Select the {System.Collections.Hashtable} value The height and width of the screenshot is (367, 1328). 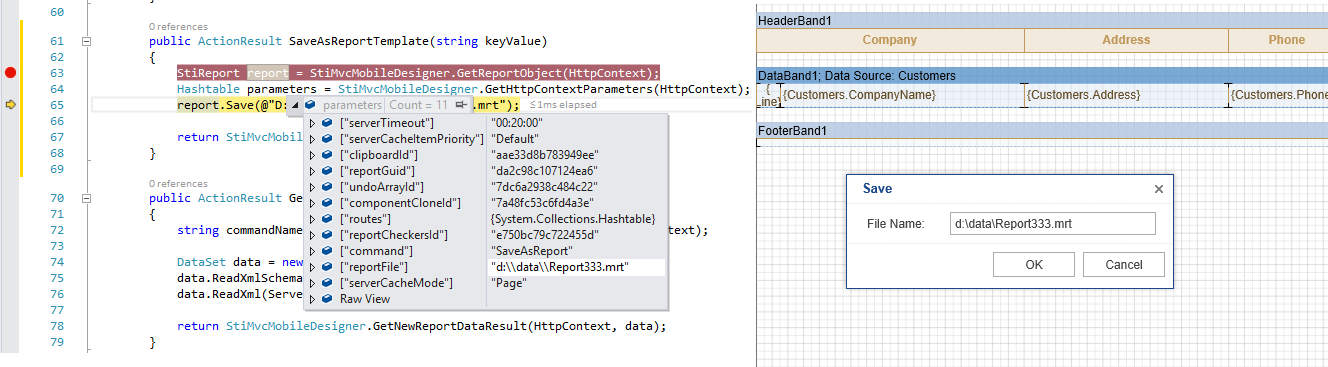coord(572,218)
